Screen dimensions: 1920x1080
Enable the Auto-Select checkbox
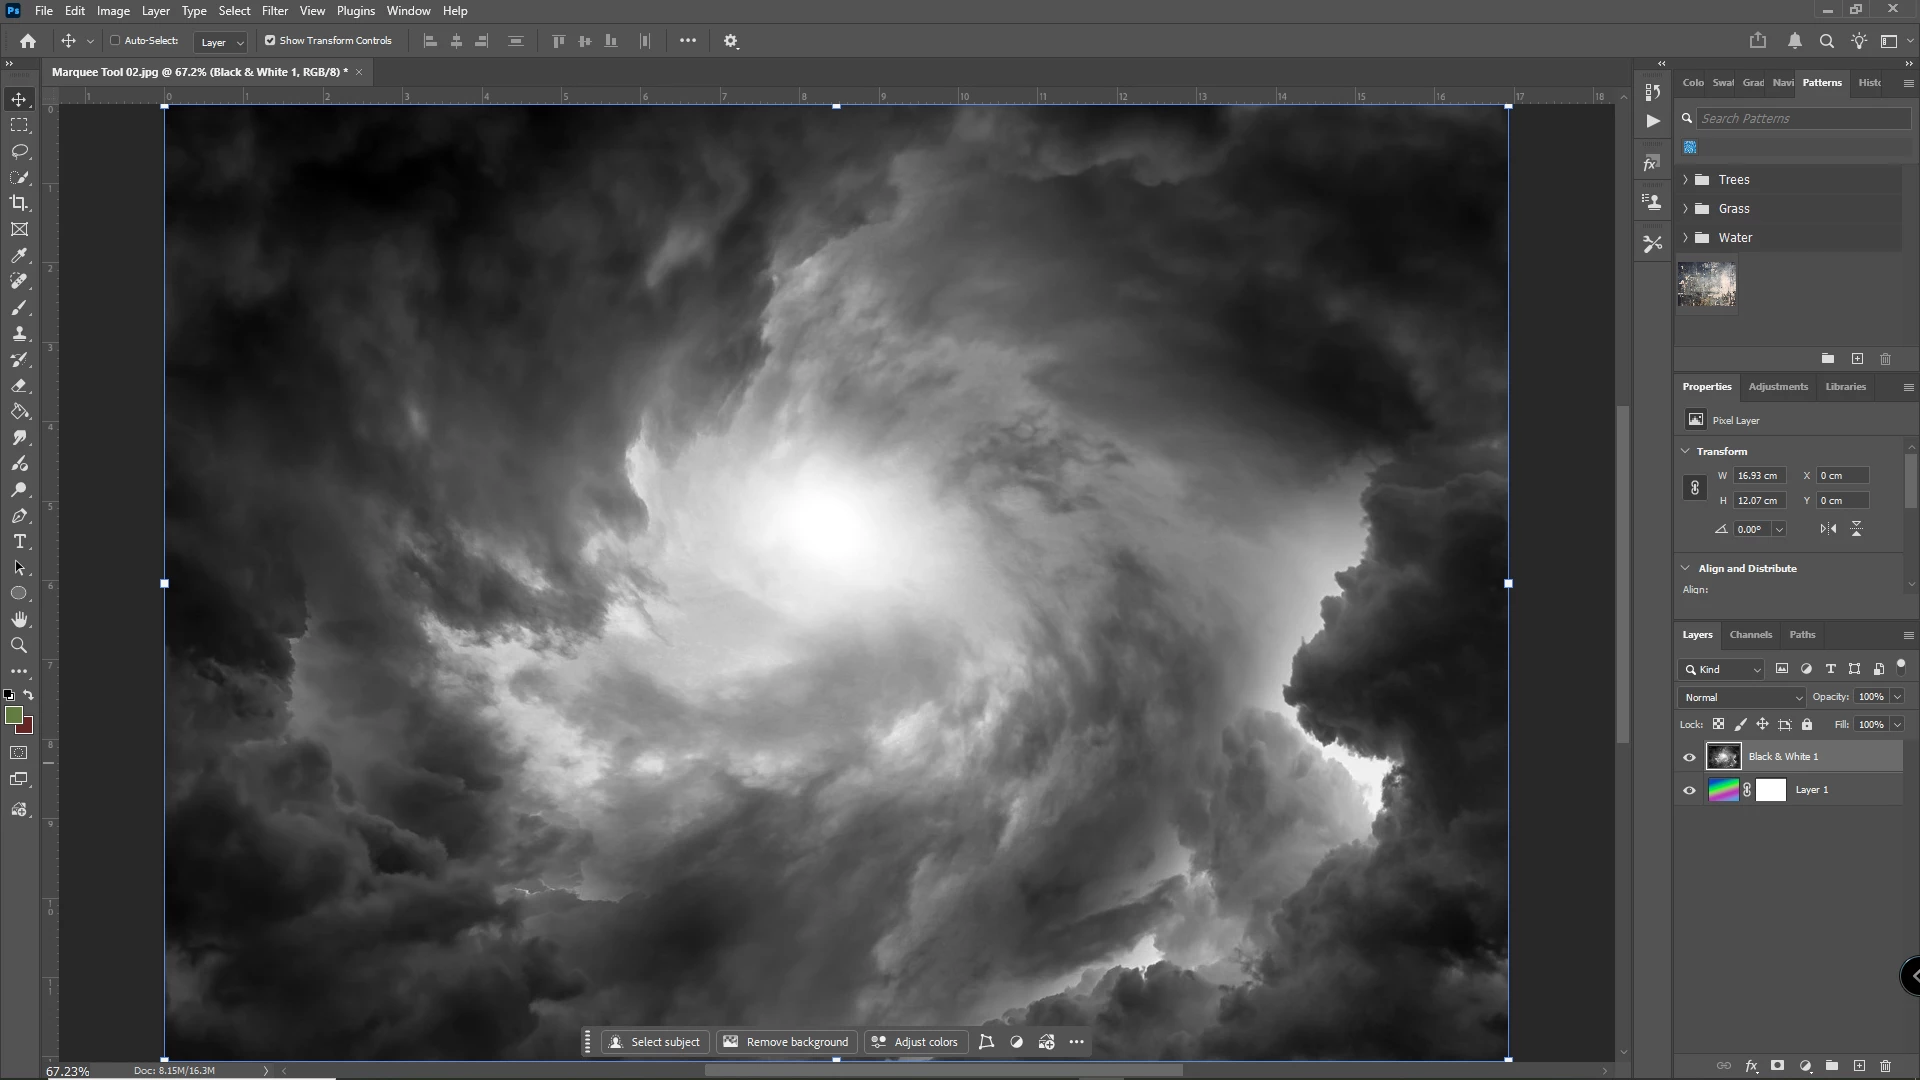pos(115,41)
